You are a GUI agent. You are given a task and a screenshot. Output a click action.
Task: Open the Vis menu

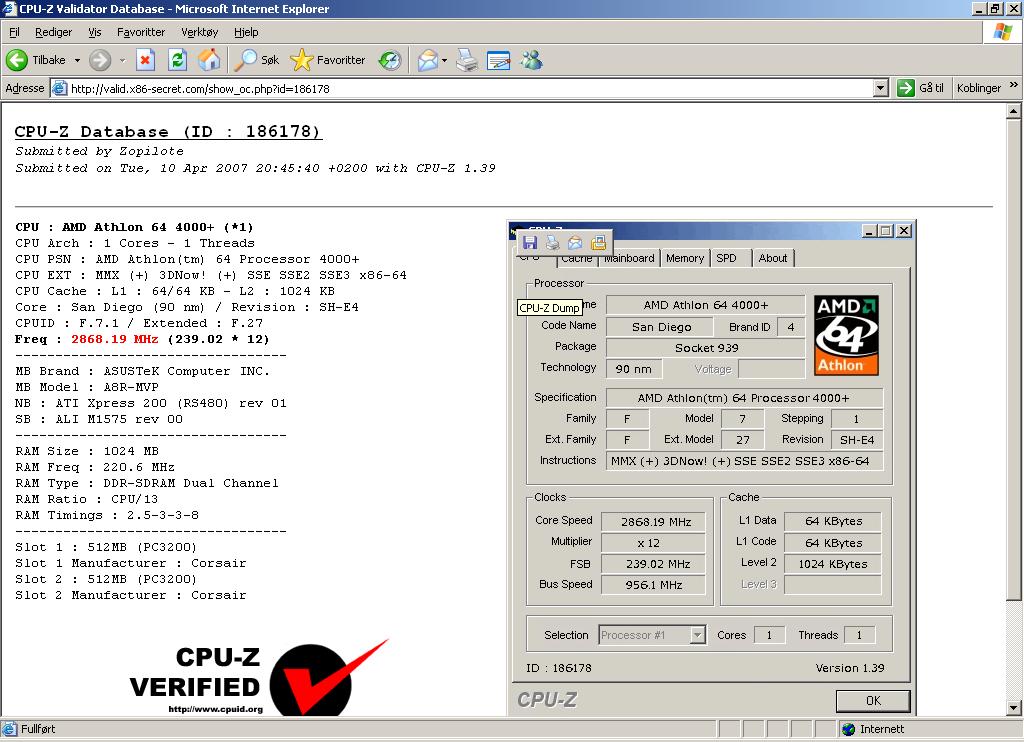[95, 32]
